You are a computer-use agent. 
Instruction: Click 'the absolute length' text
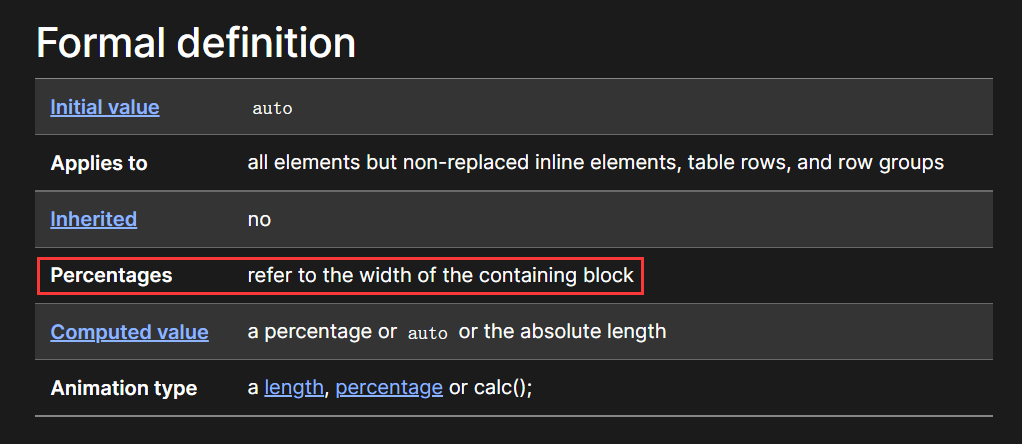575,331
